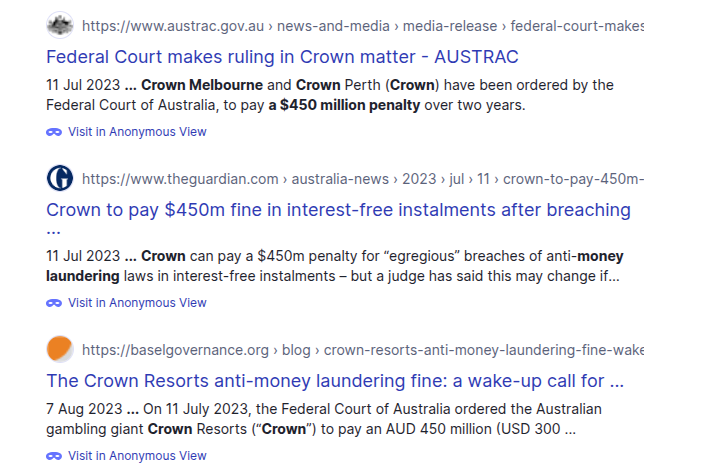Click the mask icon under the Guardian result
This screenshot has height=469, width=724.
[x=54, y=303]
